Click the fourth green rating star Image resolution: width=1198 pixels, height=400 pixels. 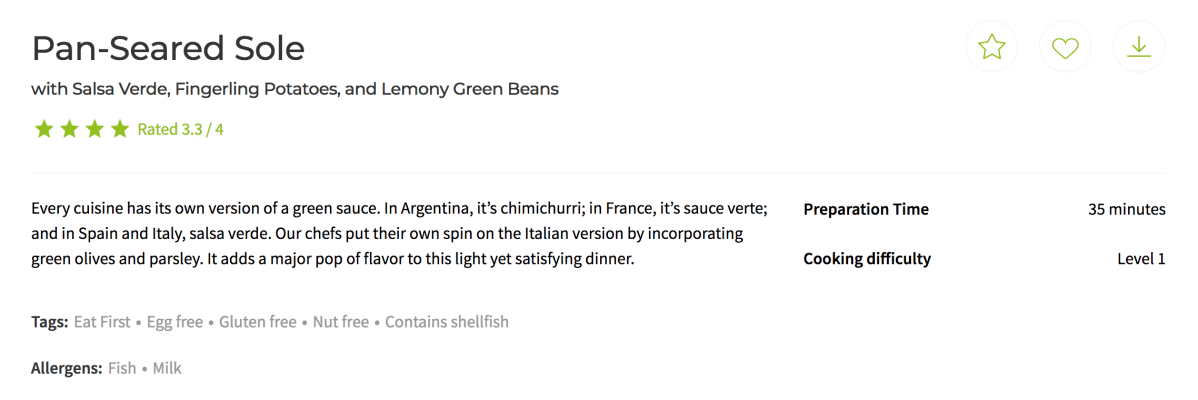point(120,129)
